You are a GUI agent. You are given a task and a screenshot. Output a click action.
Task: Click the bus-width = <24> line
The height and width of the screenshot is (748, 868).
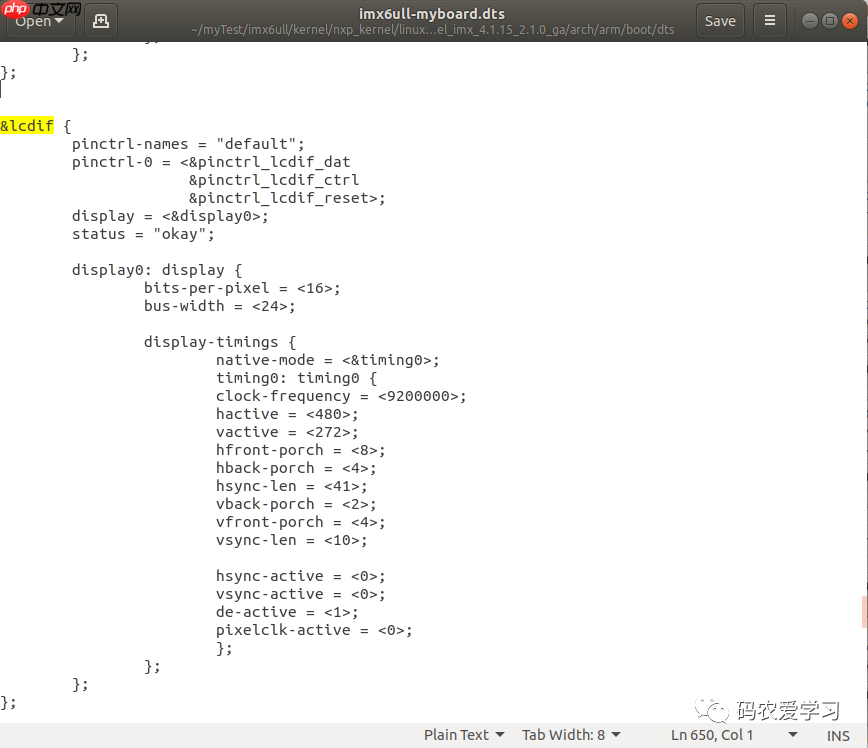(x=220, y=306)
